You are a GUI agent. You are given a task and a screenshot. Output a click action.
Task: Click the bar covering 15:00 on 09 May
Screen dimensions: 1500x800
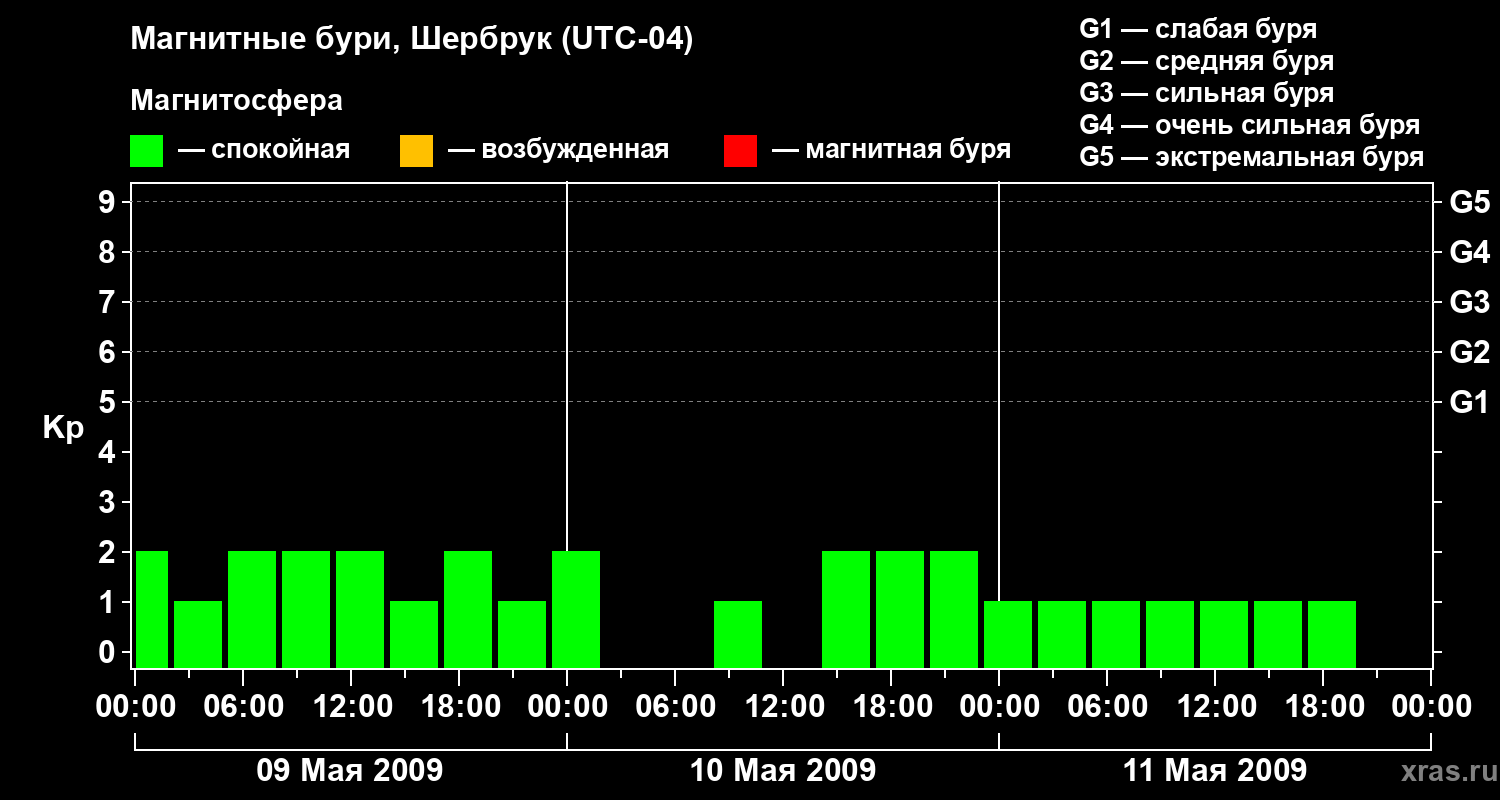tap(414, 634)
